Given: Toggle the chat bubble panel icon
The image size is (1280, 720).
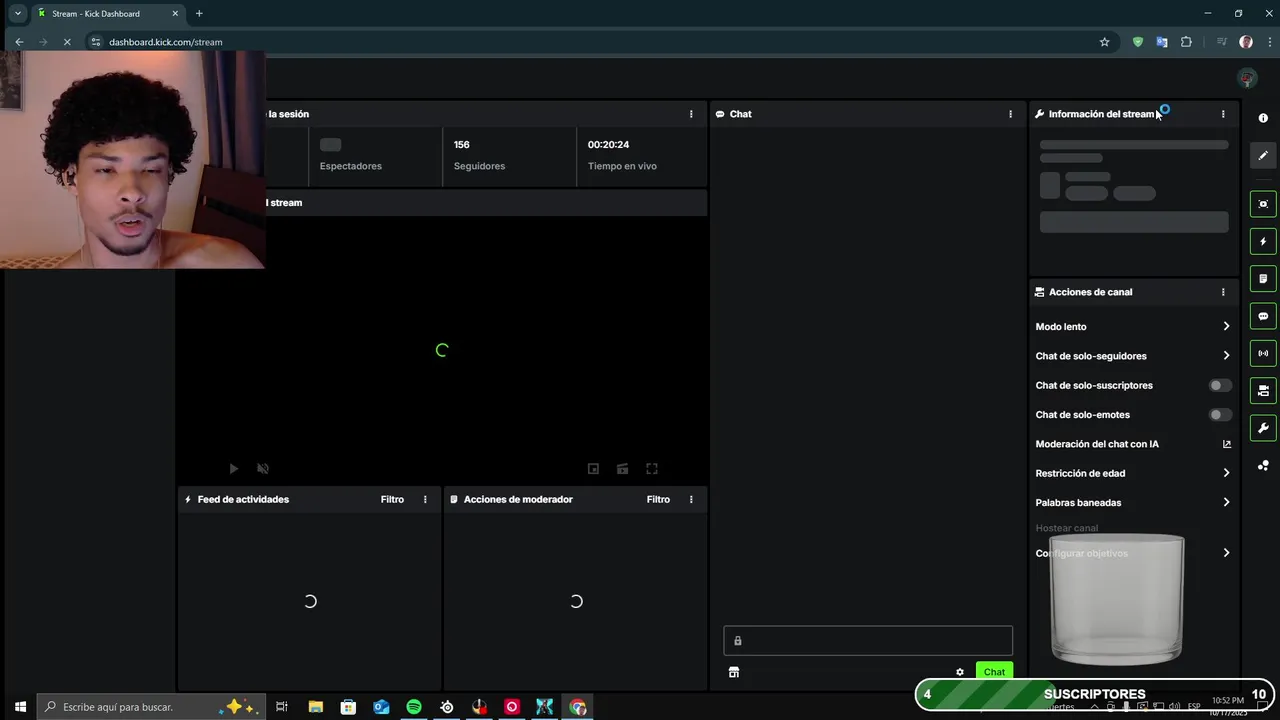Looking at the screenshot, I should 1263,316.
